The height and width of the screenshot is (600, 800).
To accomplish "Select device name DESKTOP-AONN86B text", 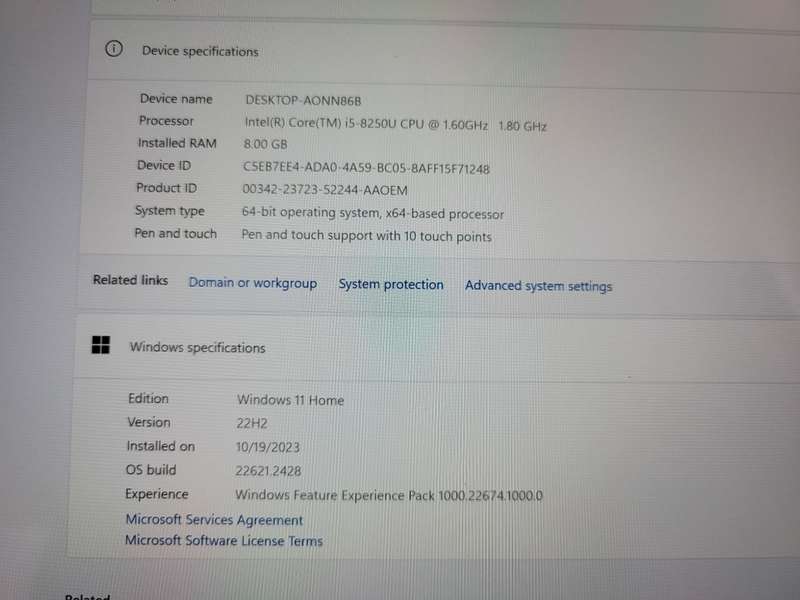I will pos(303,100).
